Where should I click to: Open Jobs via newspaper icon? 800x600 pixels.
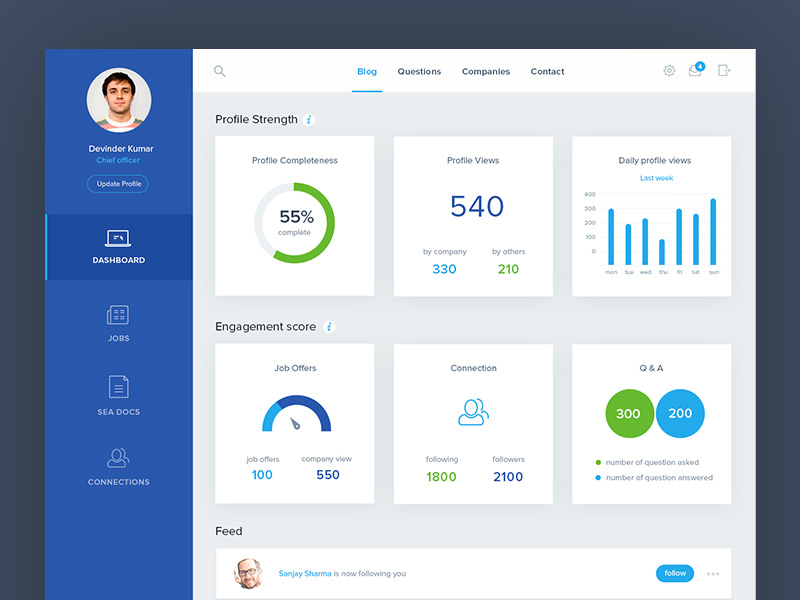[x=118, y=315]
